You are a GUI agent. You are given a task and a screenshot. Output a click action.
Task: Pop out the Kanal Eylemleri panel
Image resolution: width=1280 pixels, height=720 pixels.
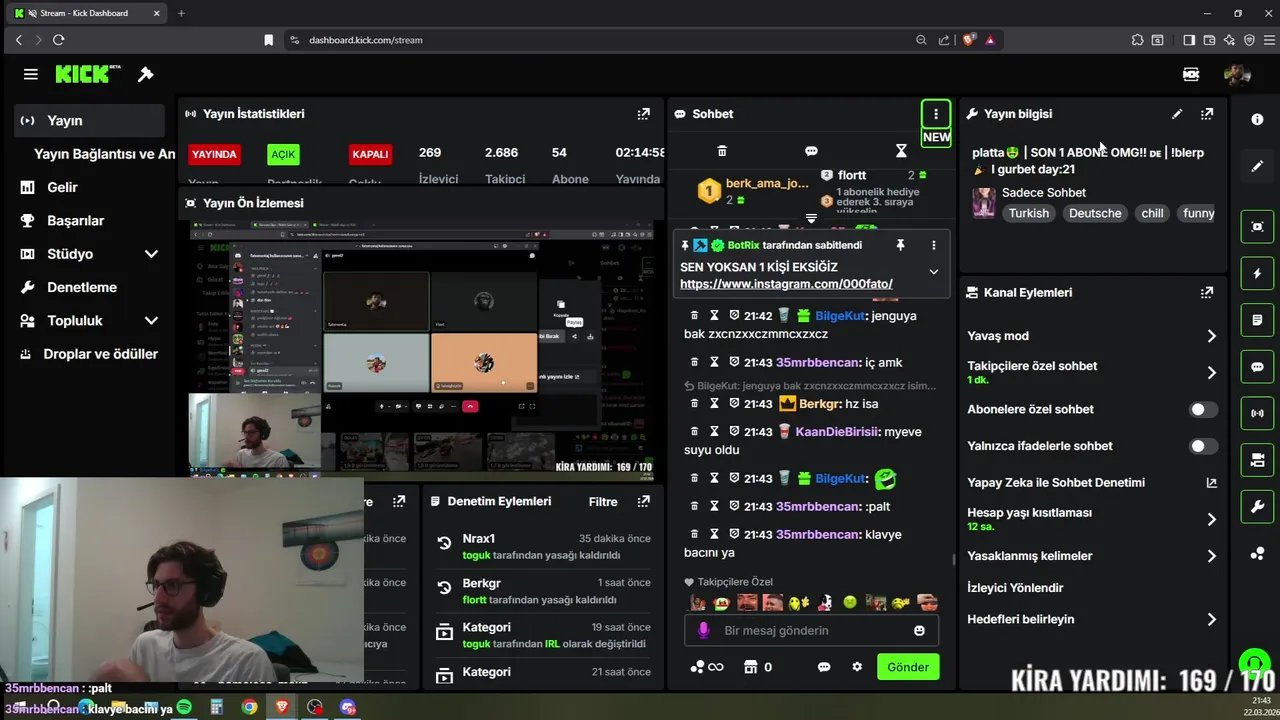1207,293
